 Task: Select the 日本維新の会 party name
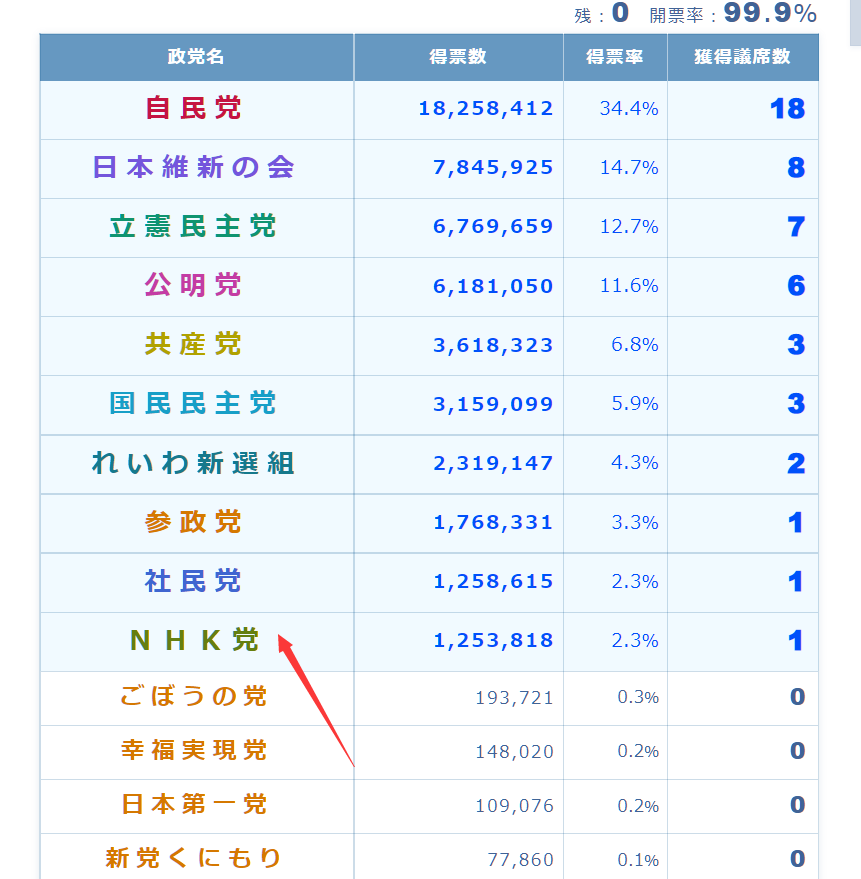(x=193, y=167)
